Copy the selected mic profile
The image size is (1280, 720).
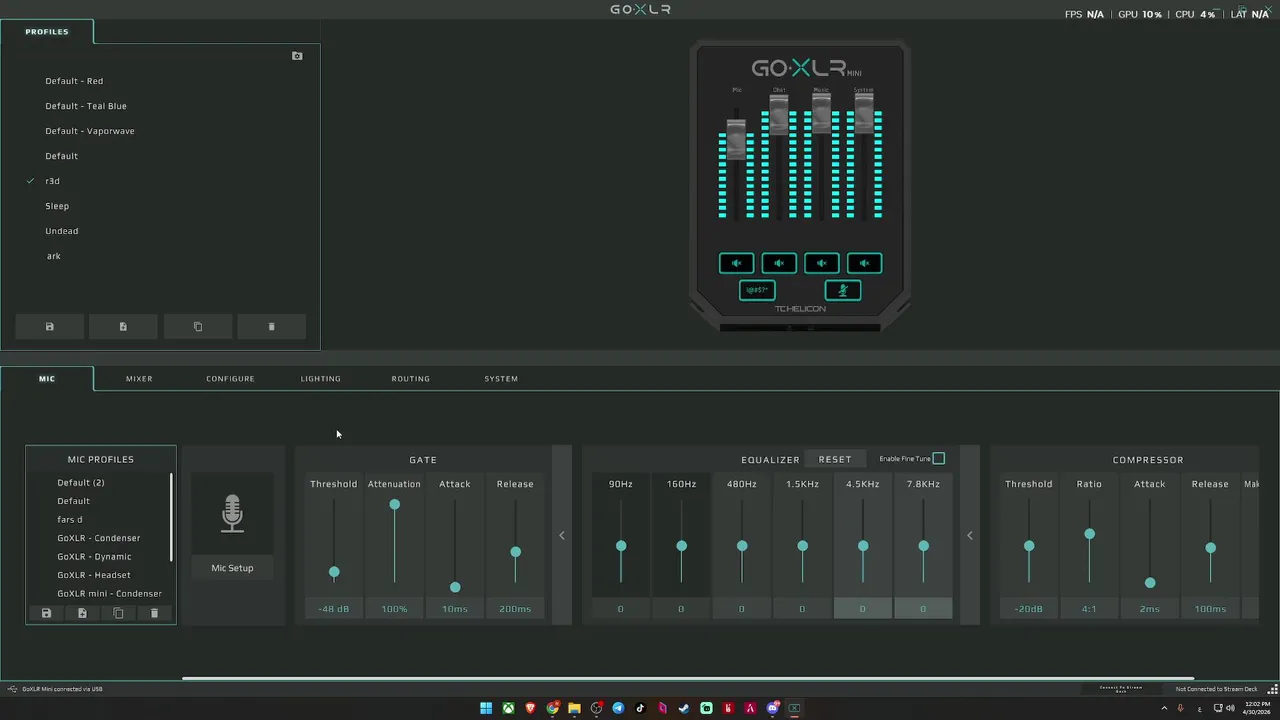pos(118,613)
